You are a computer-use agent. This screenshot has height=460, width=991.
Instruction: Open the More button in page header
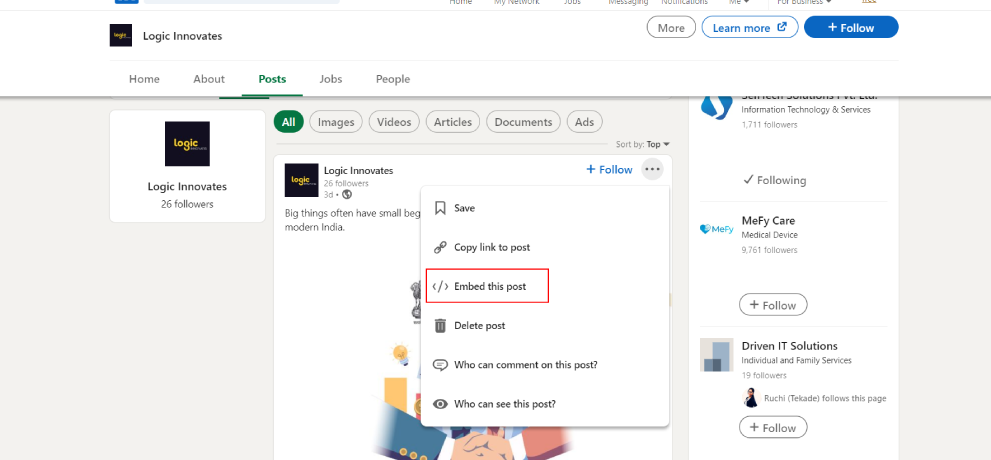(671, 28)
